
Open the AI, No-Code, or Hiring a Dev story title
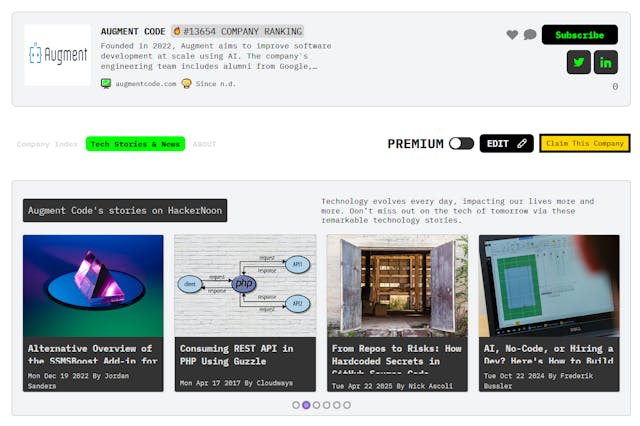click(x=549, y=354)
